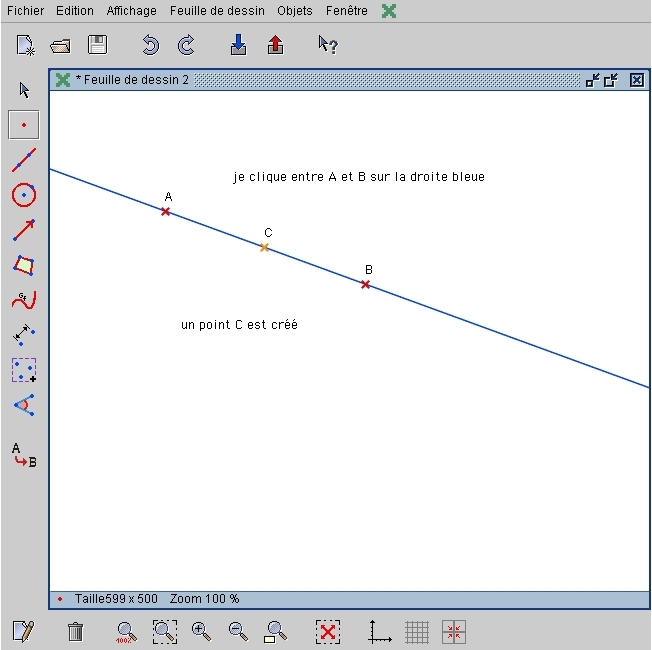
Task: Select the arrow pointer tool
Action: 24,90
